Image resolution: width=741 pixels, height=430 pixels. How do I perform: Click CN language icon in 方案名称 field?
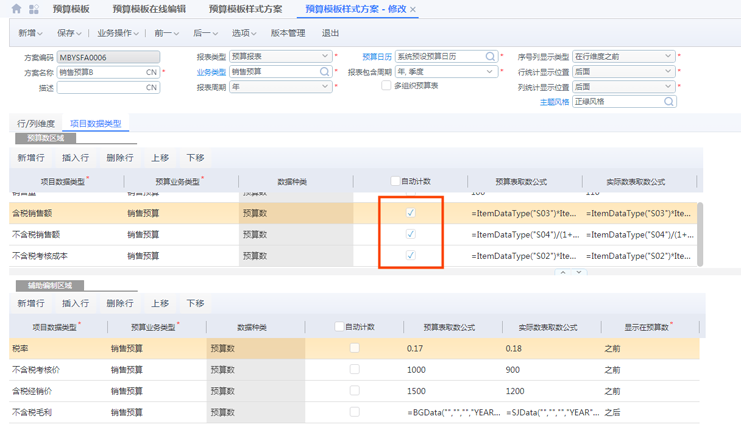point(152,72)
